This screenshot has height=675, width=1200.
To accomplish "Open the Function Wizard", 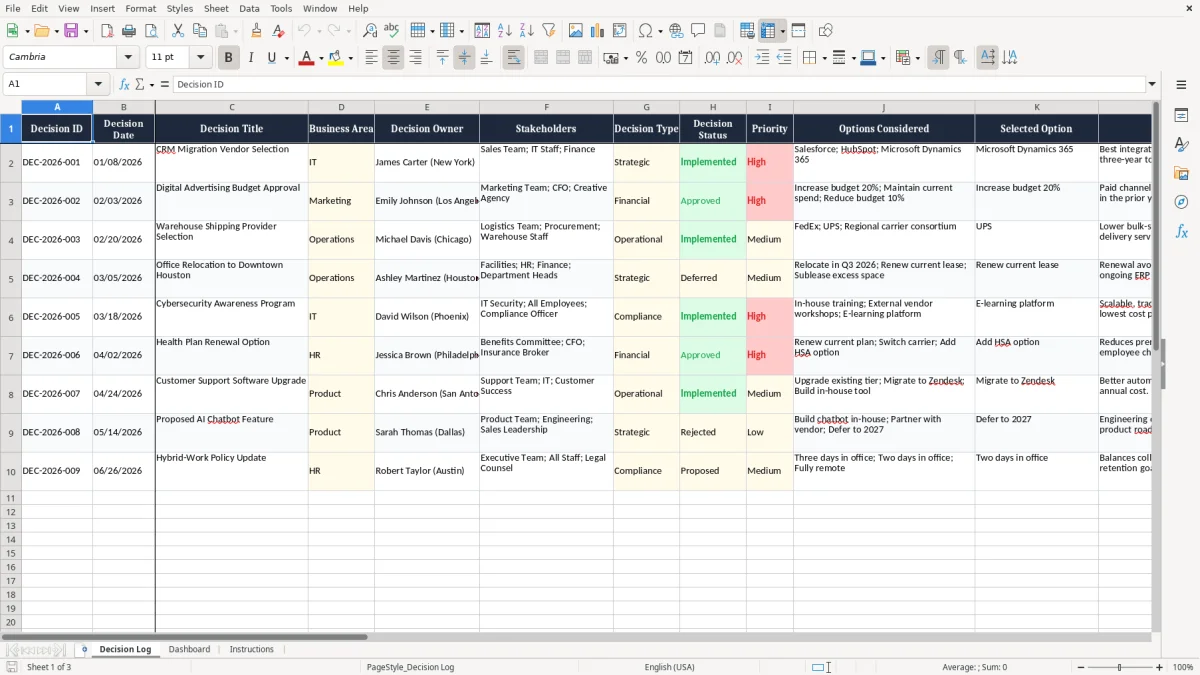I will [x=124, y=84].
